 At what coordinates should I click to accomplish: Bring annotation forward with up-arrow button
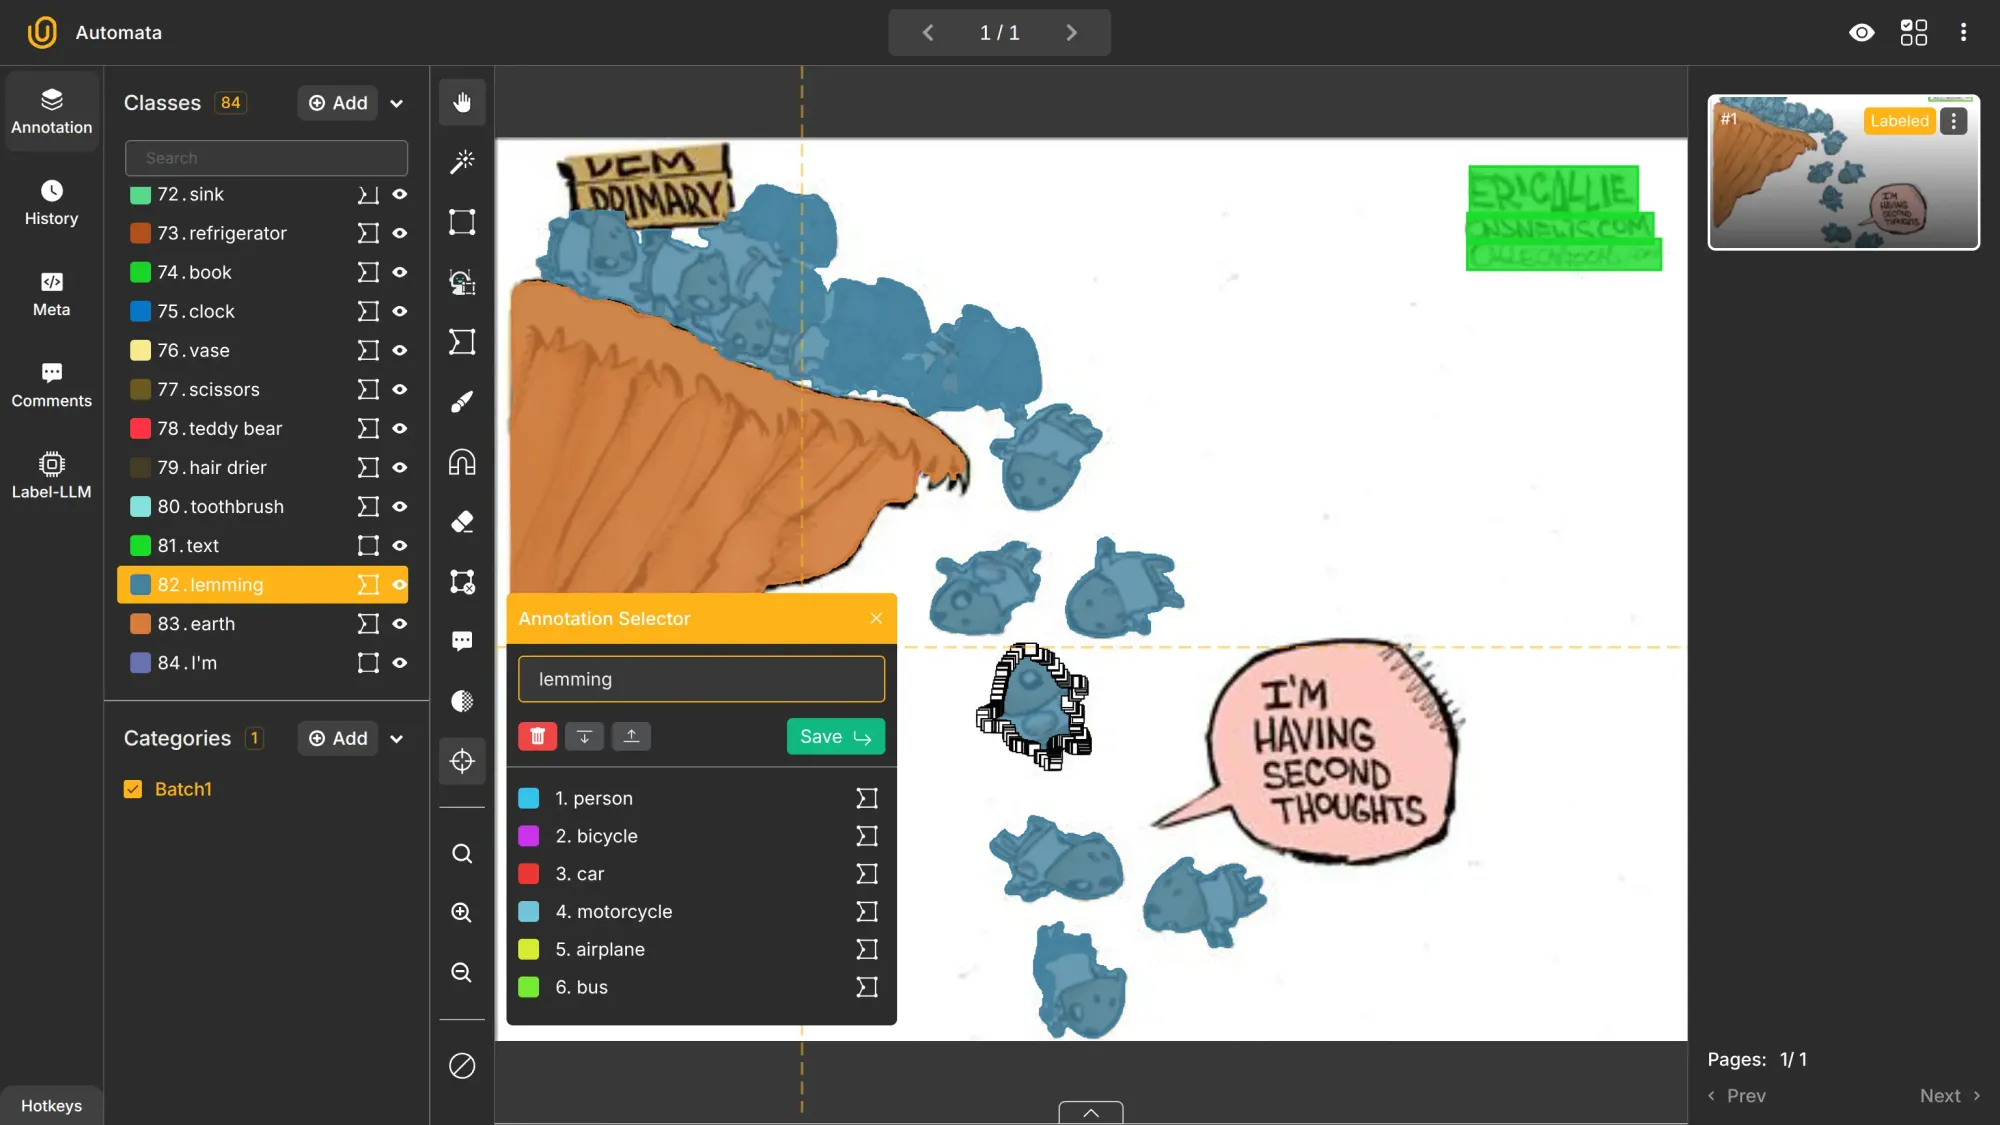point(632,736)
